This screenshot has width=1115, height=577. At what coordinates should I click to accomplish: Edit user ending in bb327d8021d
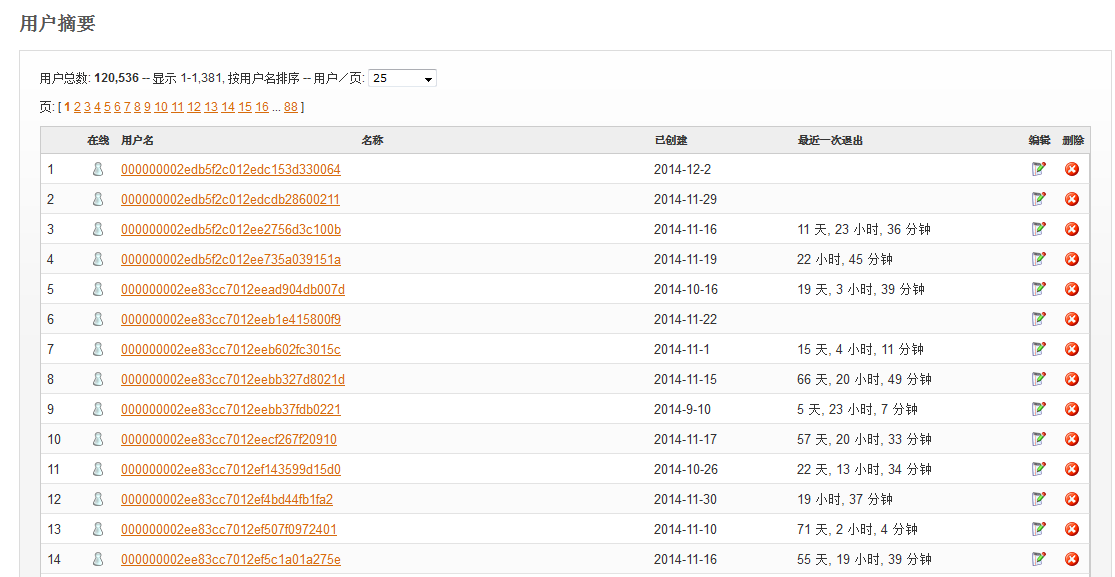coord(1039,379)
